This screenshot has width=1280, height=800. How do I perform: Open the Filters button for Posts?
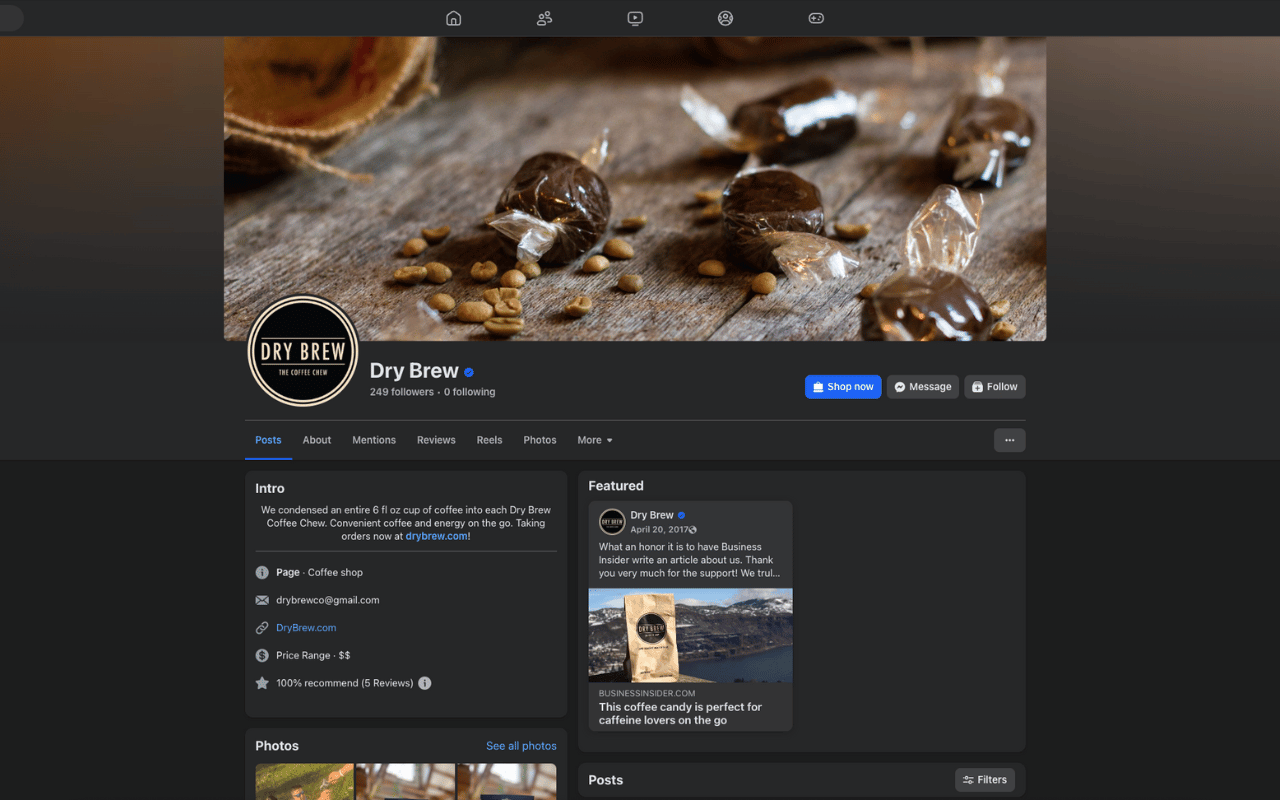click(985, 780)
